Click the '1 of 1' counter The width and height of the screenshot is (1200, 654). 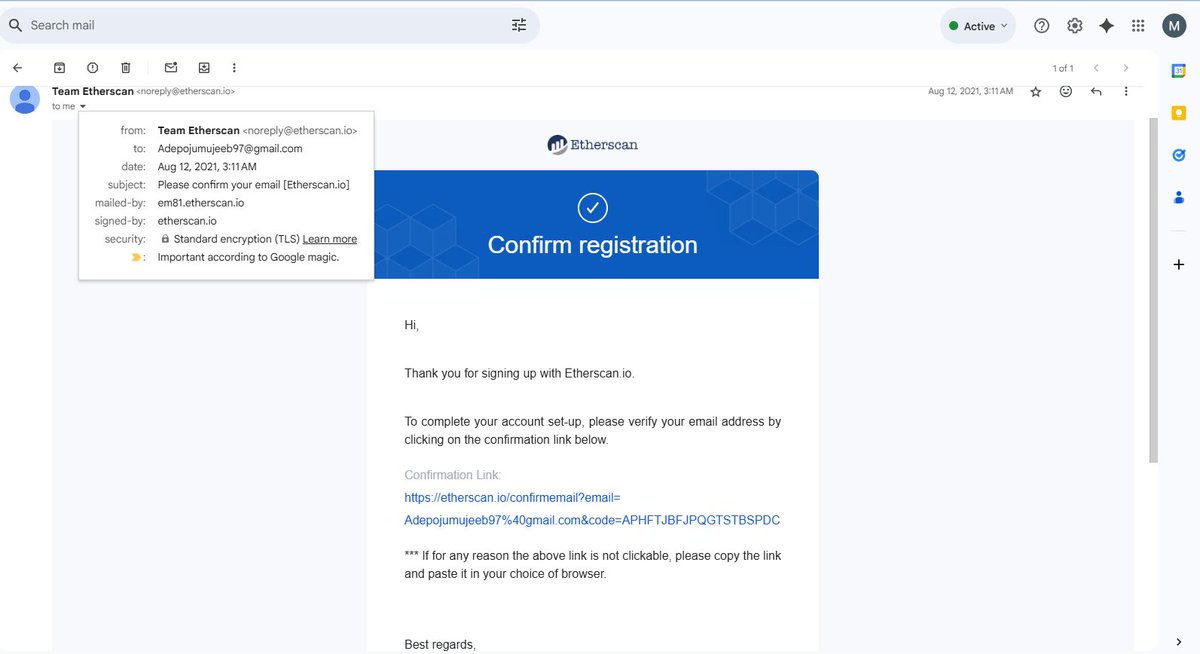pyautogui.click(x=1063, y=68)
